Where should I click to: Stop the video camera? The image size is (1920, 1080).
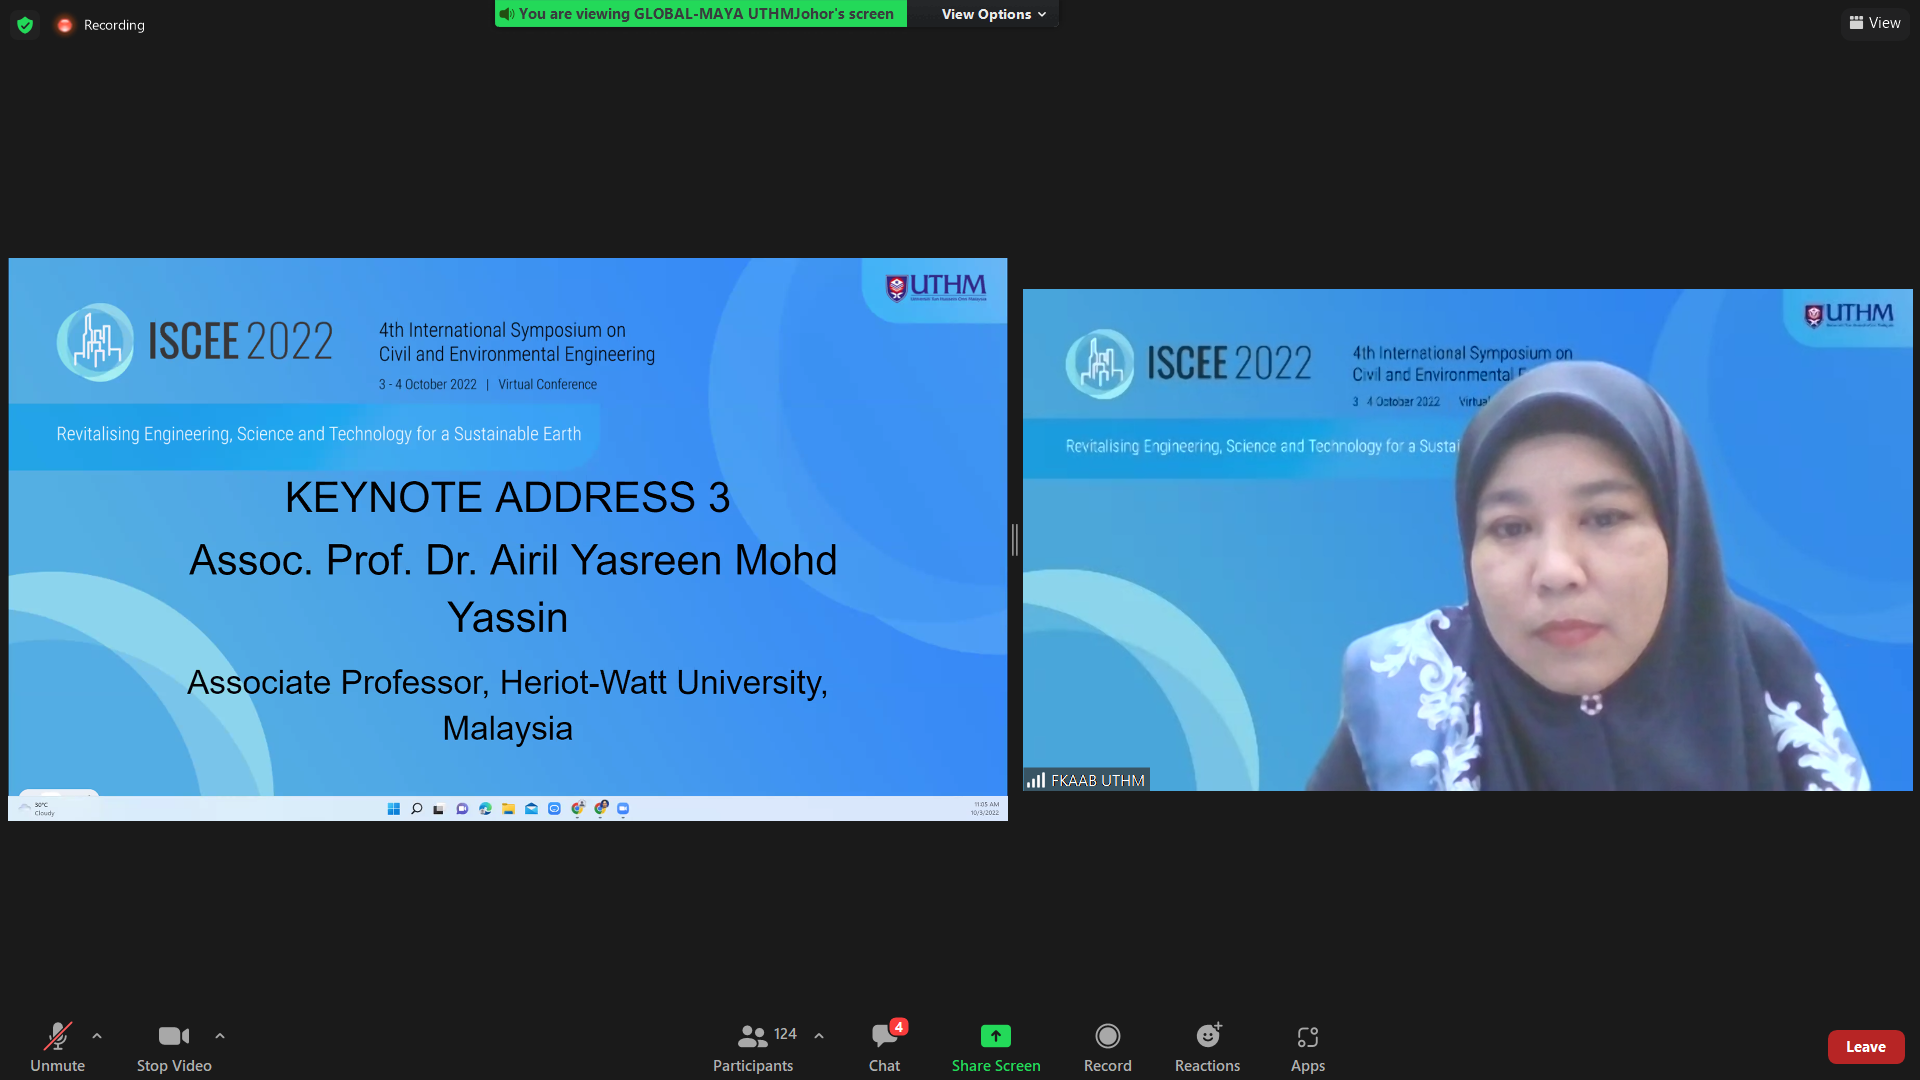(x=174, y=1047)
